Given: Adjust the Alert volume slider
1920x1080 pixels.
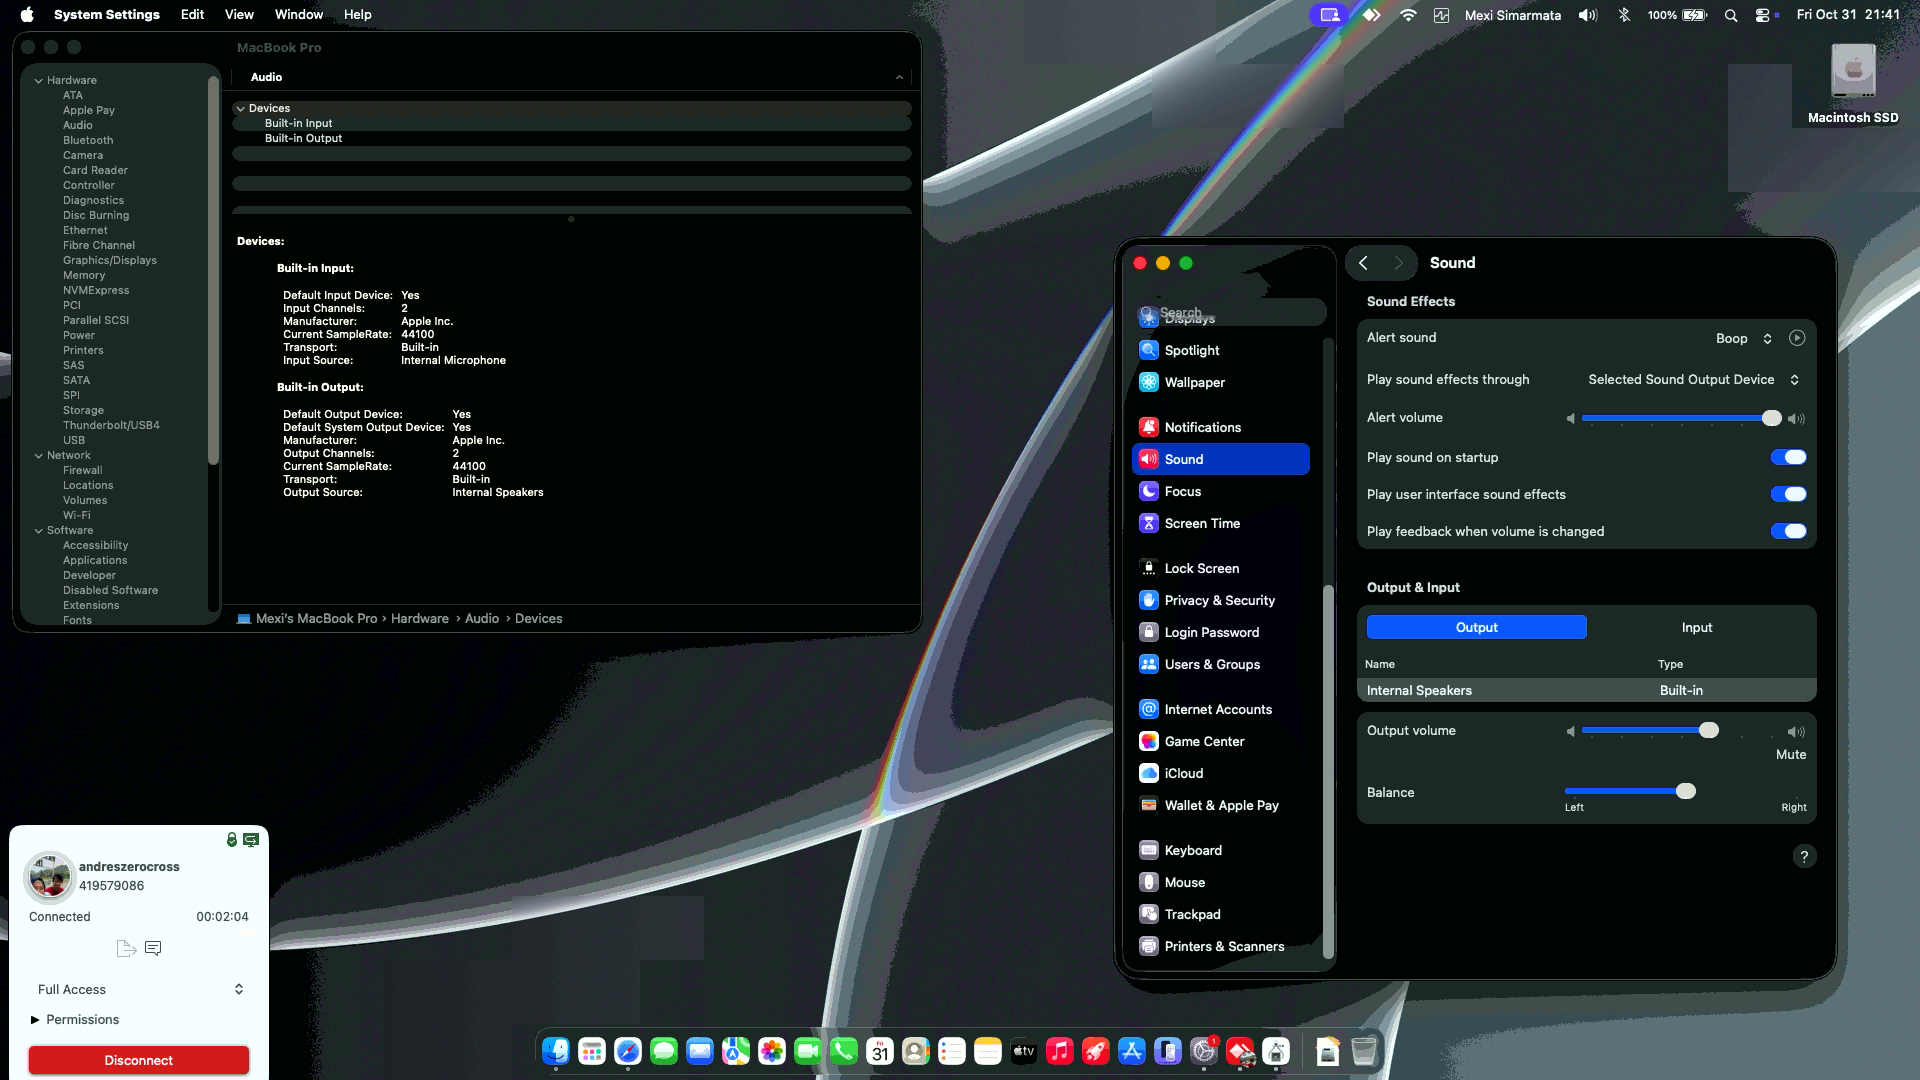Looking at the screenshot, I should [x=1771, y=418].
